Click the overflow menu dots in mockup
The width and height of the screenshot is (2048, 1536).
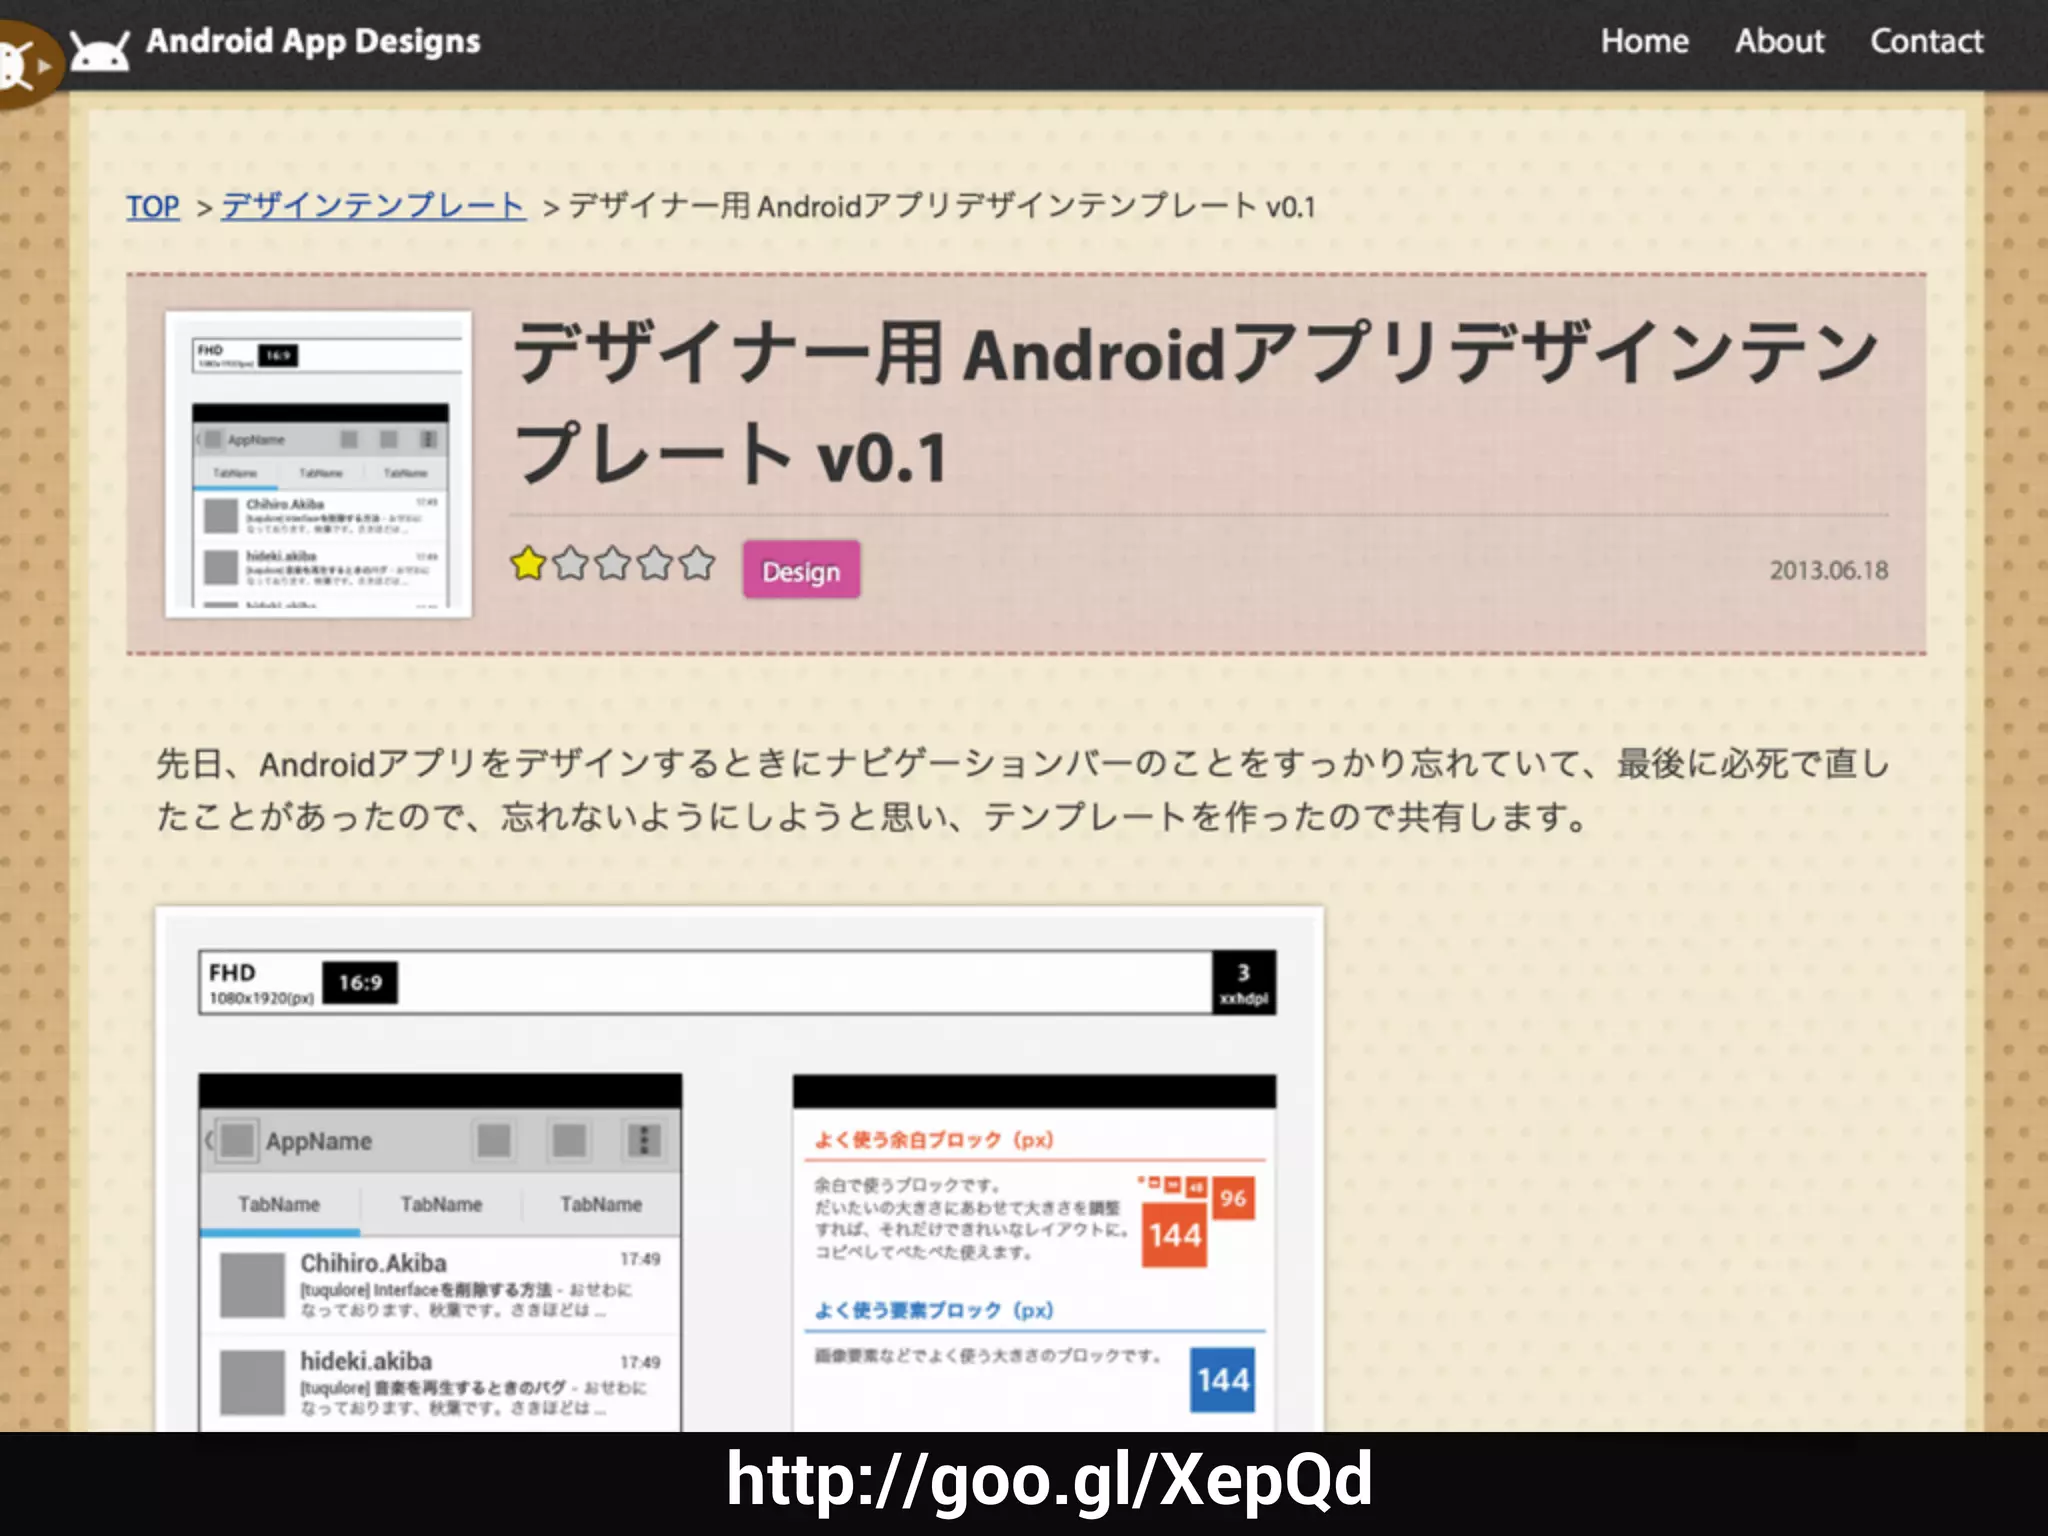(644, 1140)
